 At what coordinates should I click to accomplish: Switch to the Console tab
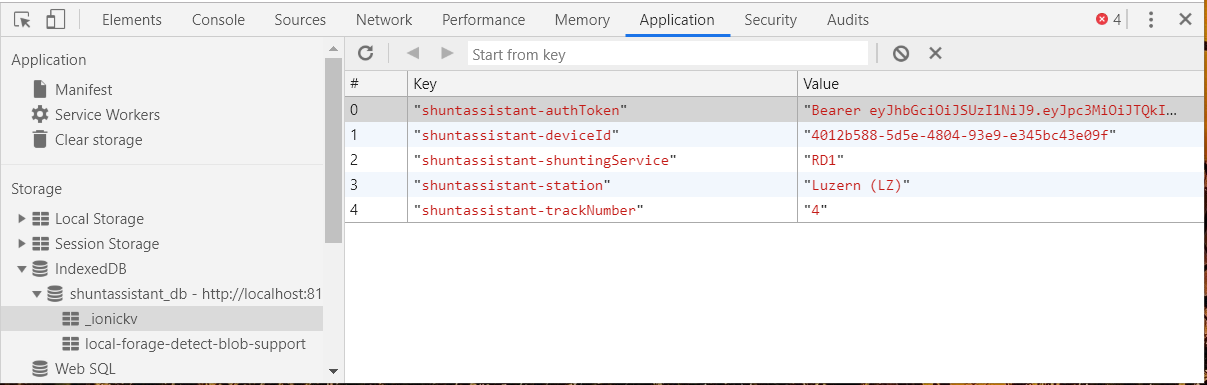(x=218, y=19)
